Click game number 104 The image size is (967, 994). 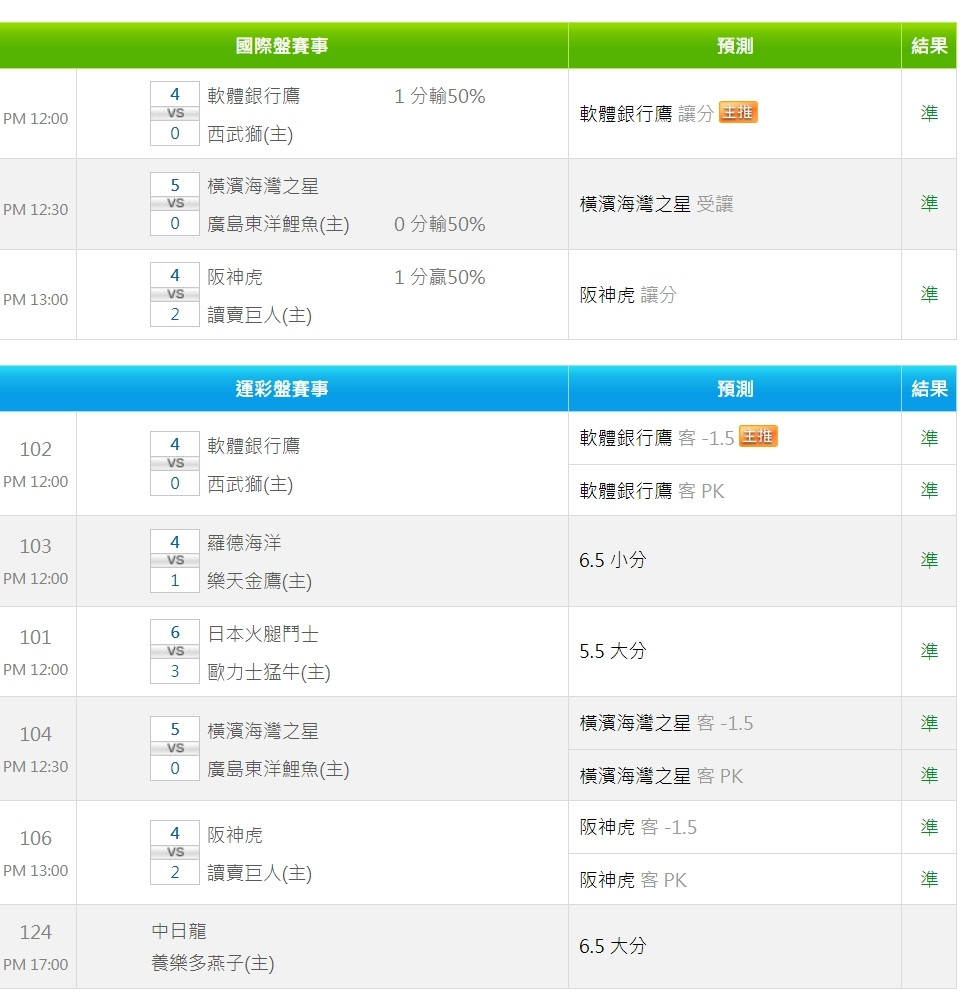(36, 734)
